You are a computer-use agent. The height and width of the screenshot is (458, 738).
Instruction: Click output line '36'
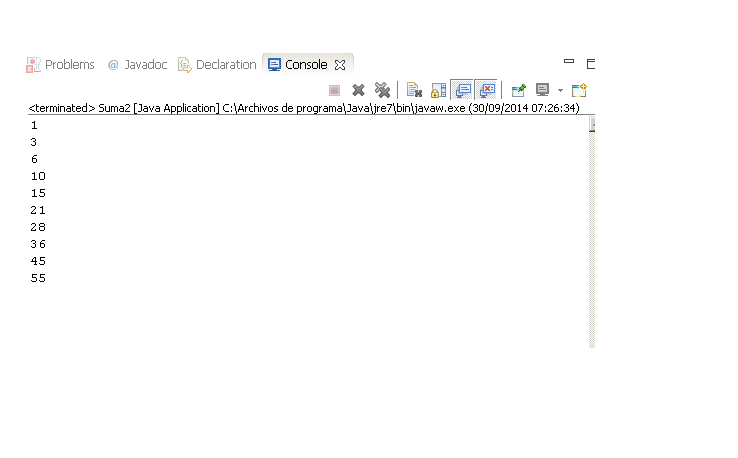tap(38, 244)
